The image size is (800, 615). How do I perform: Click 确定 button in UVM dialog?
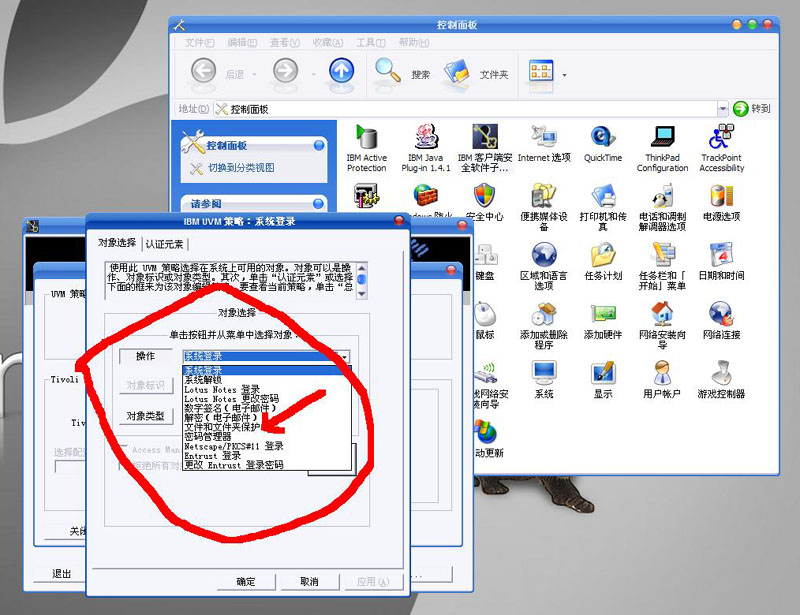click(246, 581)
